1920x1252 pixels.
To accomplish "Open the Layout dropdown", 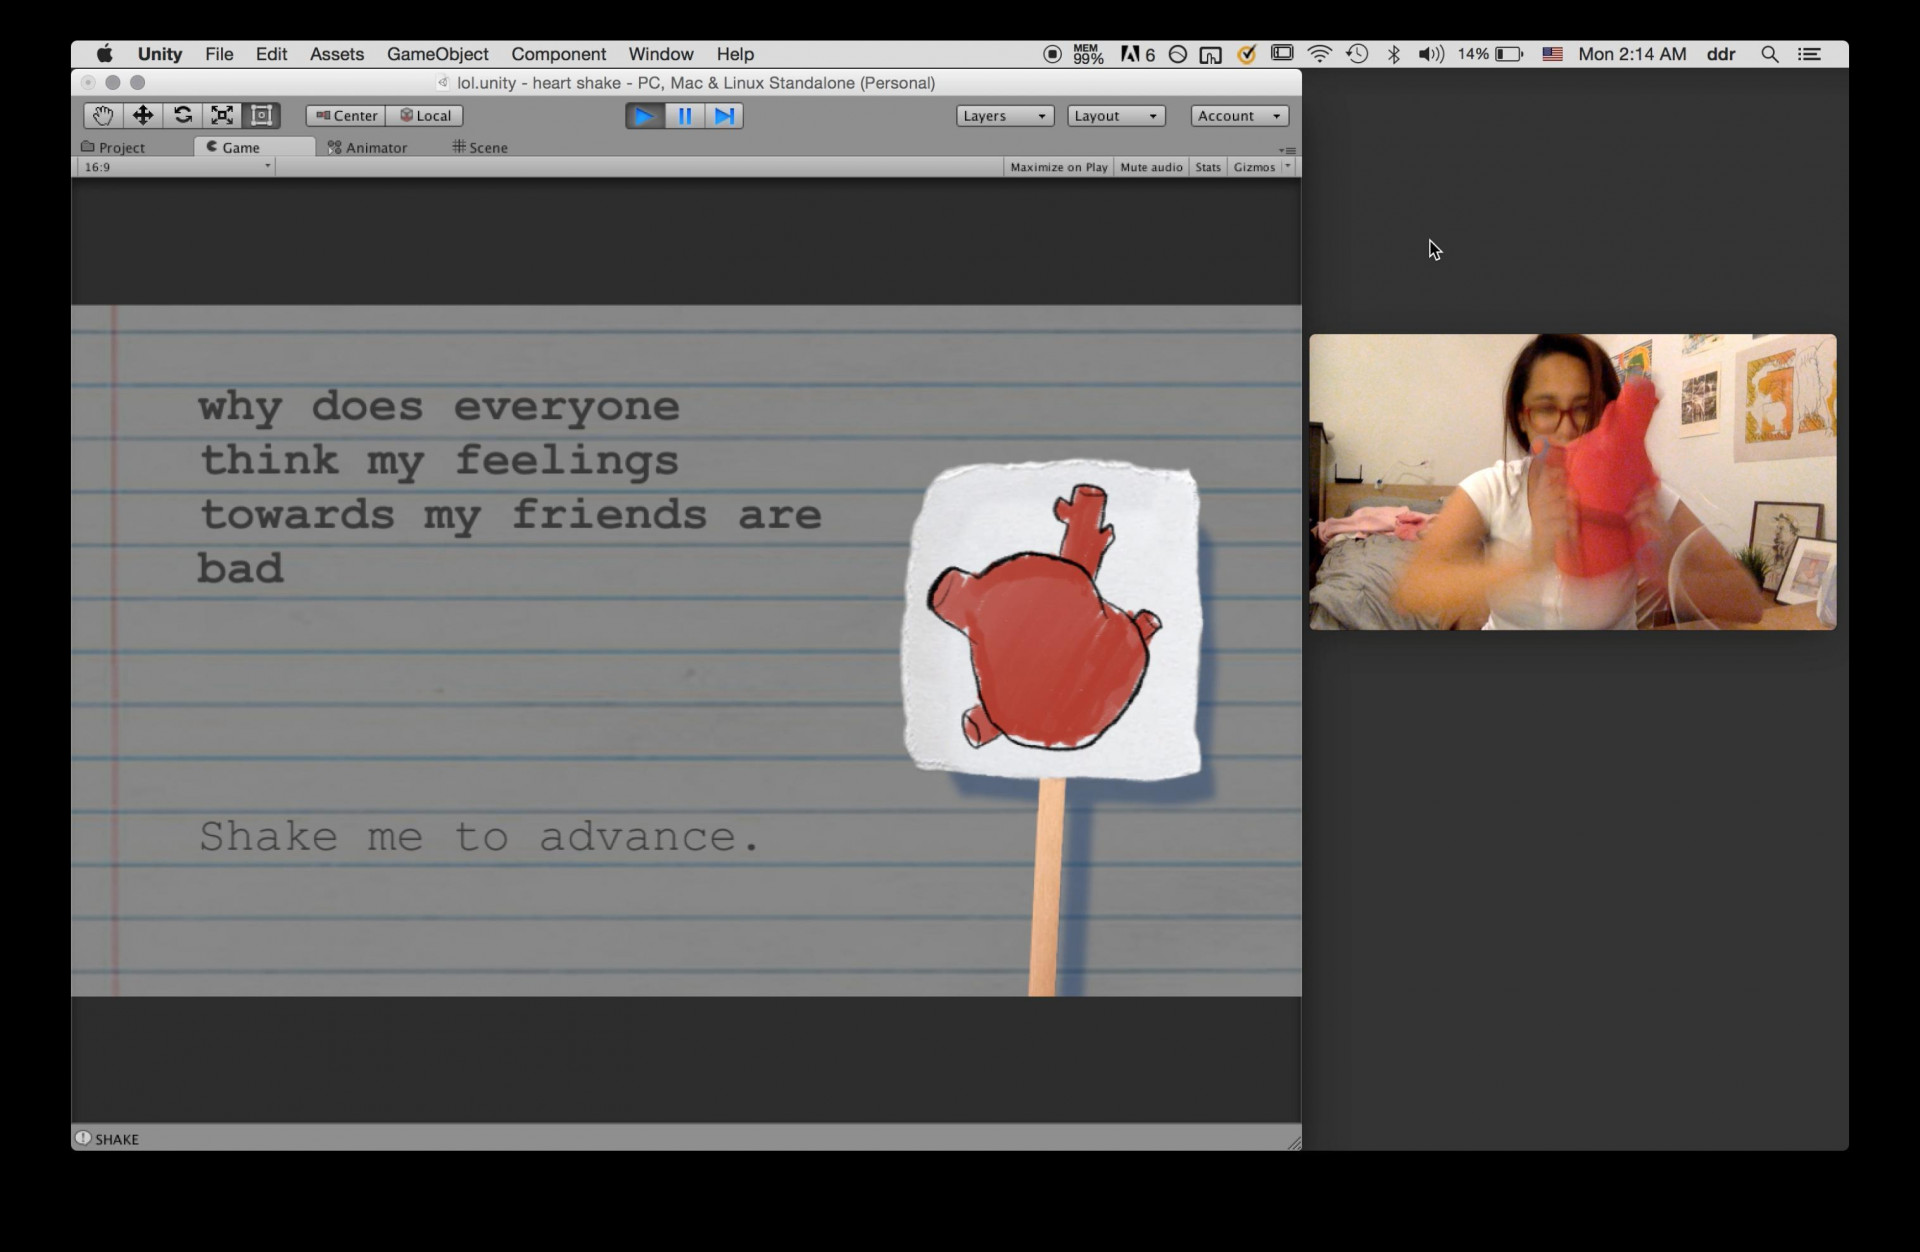I will tap(1116, 116).
